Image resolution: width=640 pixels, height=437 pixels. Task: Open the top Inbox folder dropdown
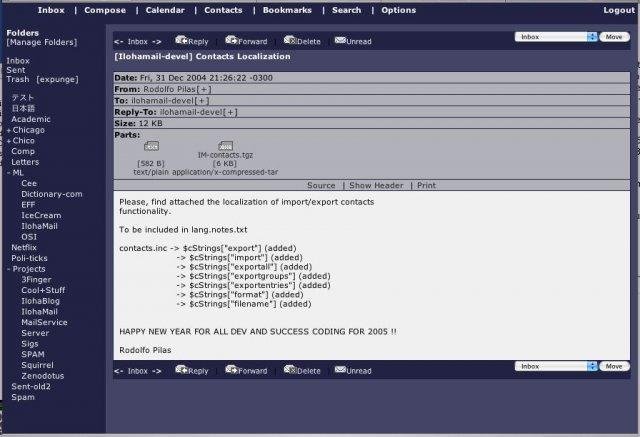[556, 37]
